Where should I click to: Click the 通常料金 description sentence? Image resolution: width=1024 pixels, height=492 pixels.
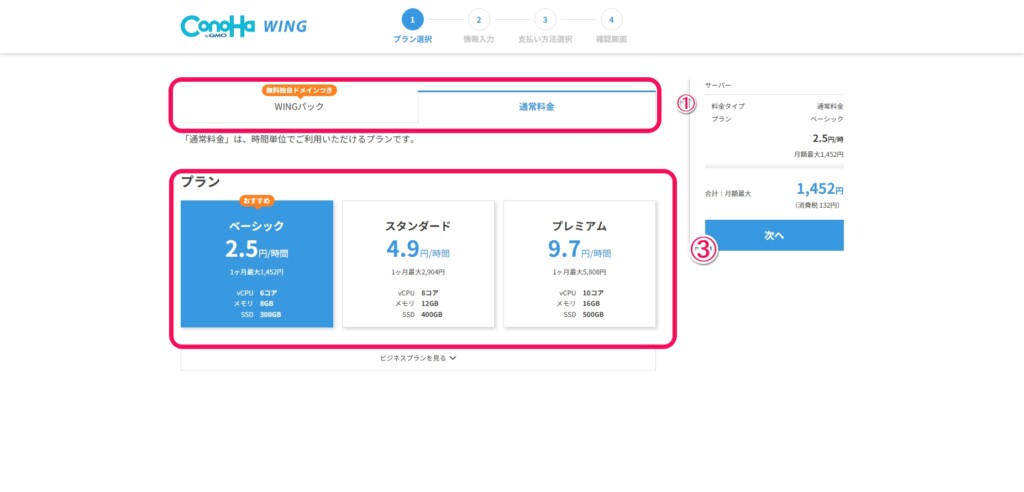click(x=300, y=139)
